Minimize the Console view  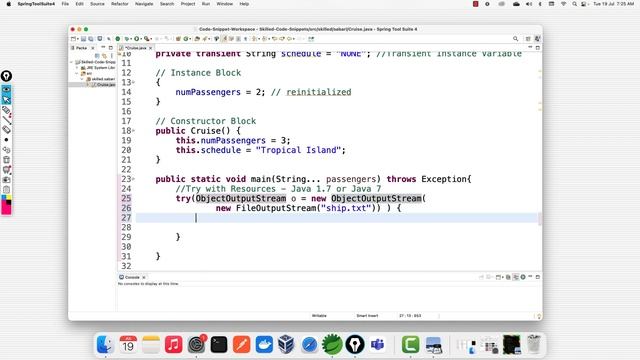point(530,277)
